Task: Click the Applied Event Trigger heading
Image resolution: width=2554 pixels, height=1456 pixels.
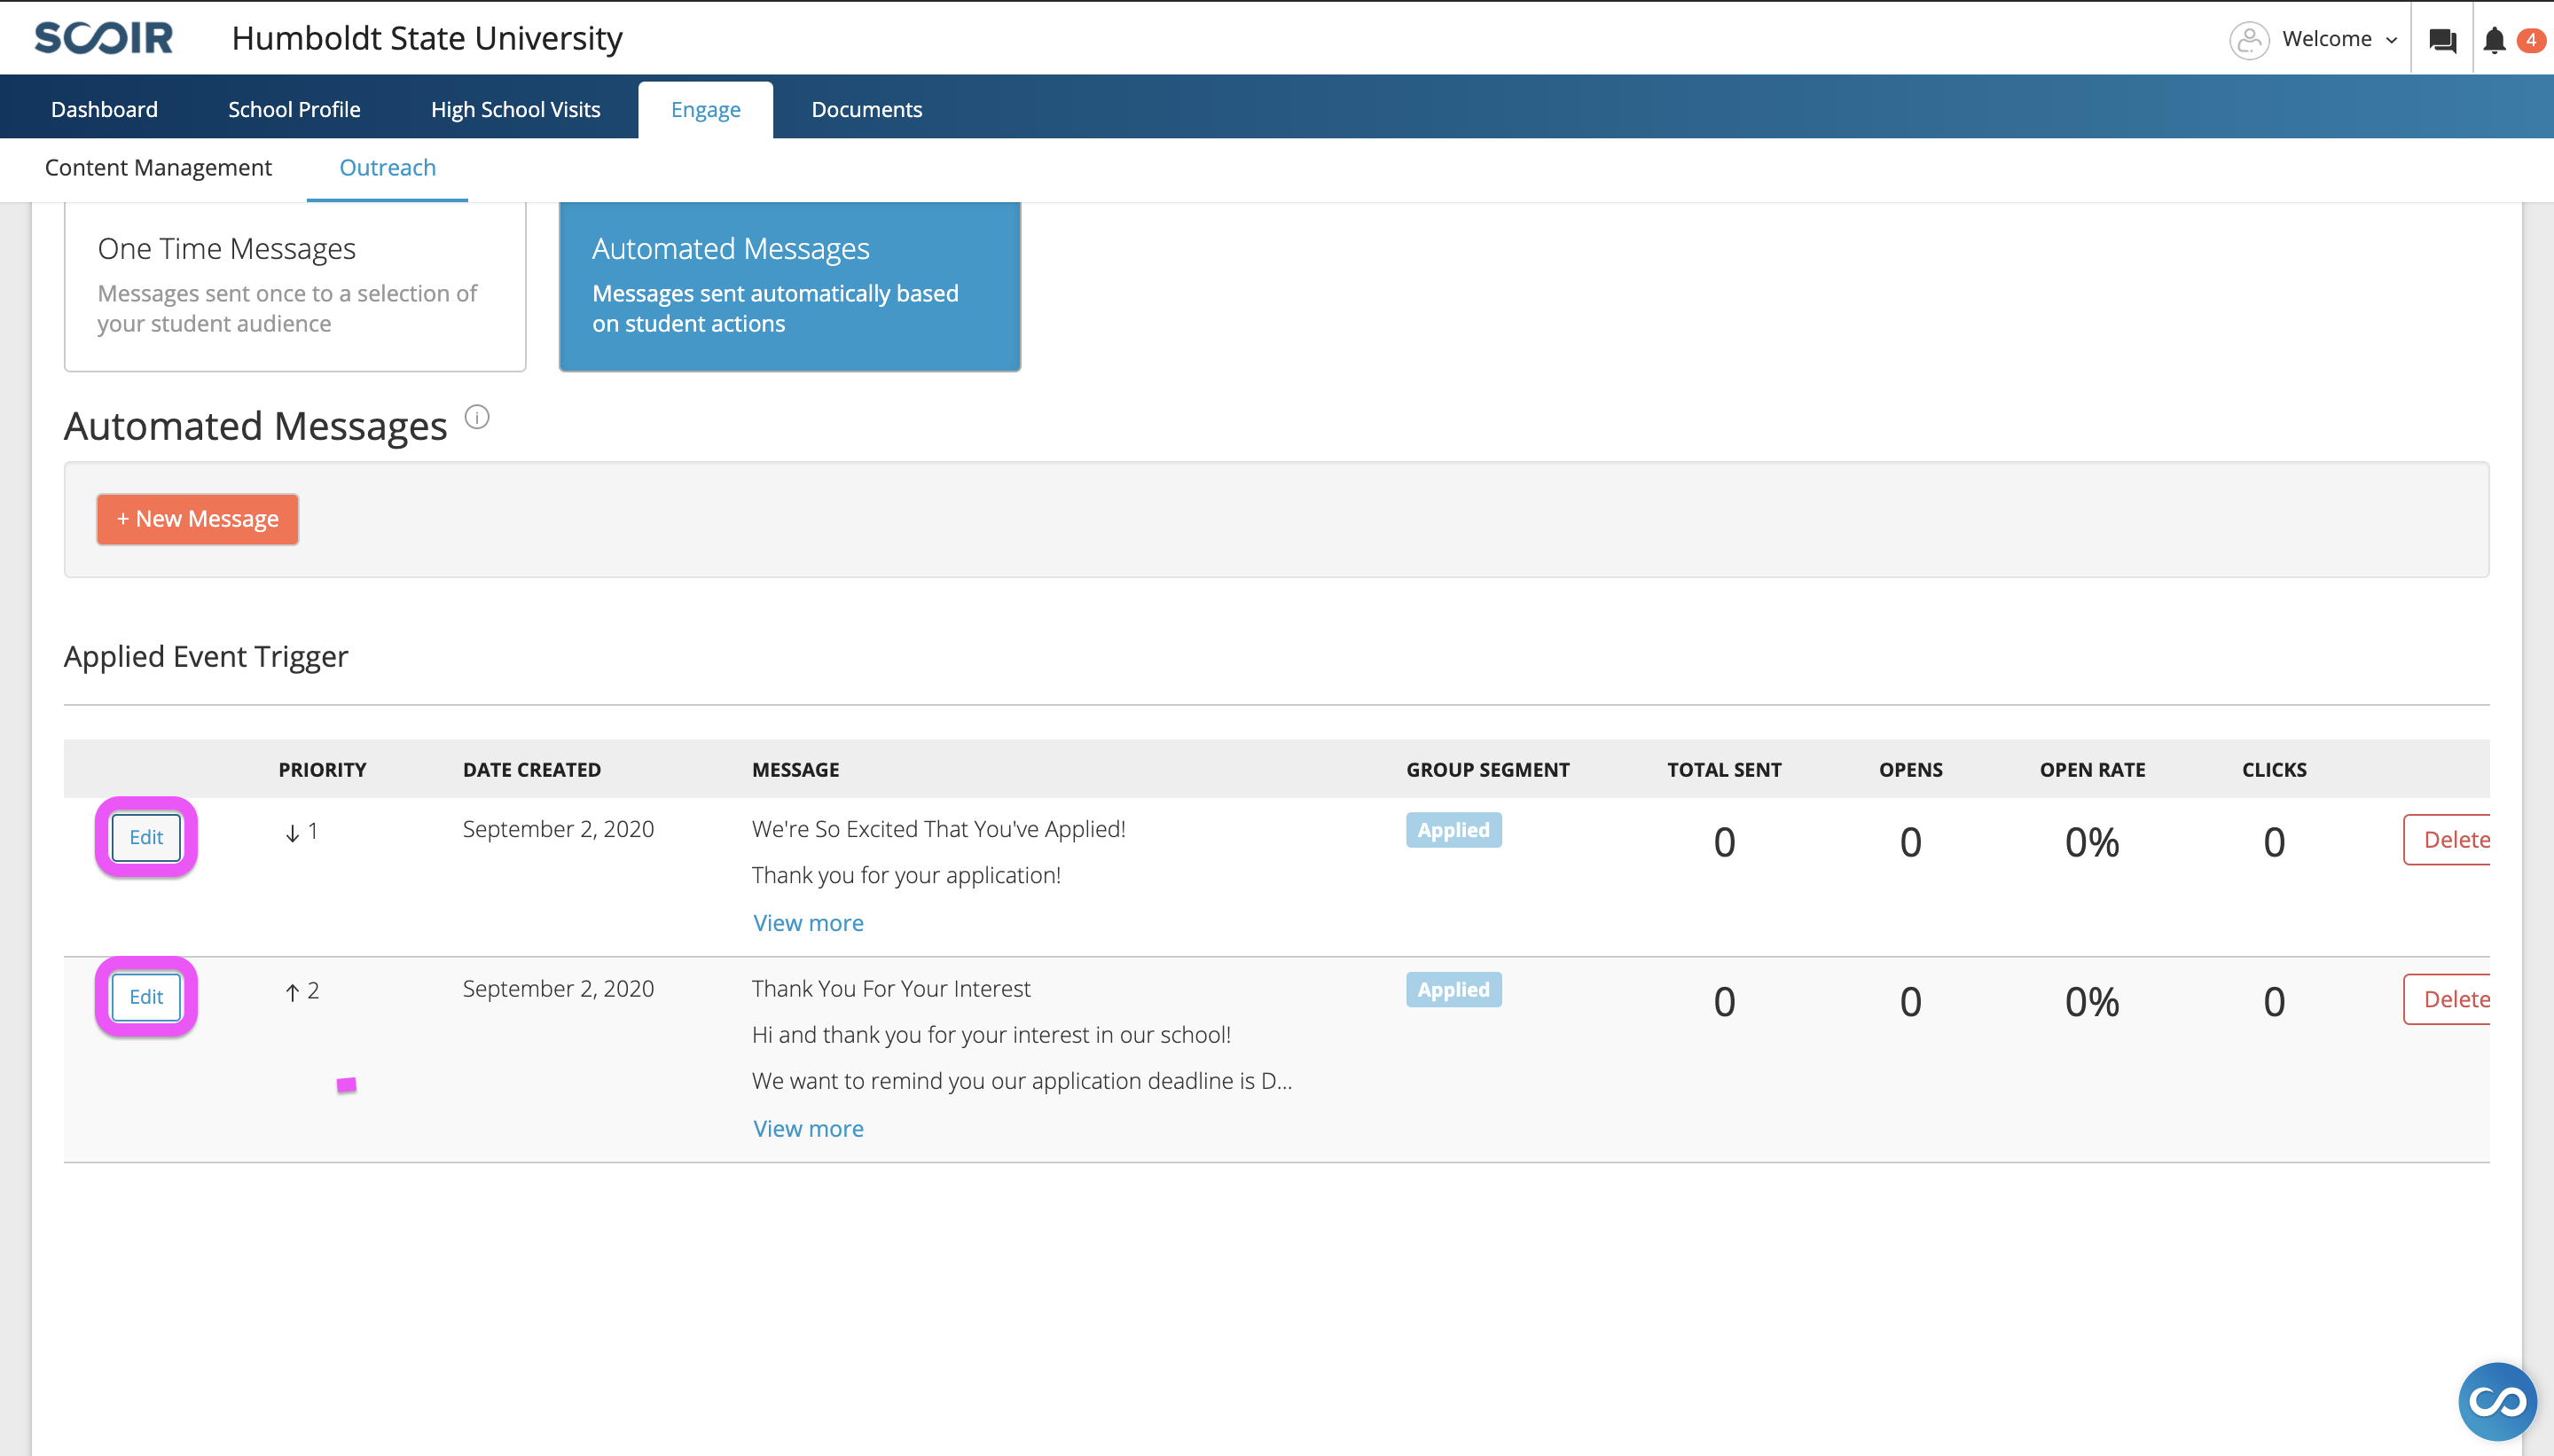Action: coord(206,656)
